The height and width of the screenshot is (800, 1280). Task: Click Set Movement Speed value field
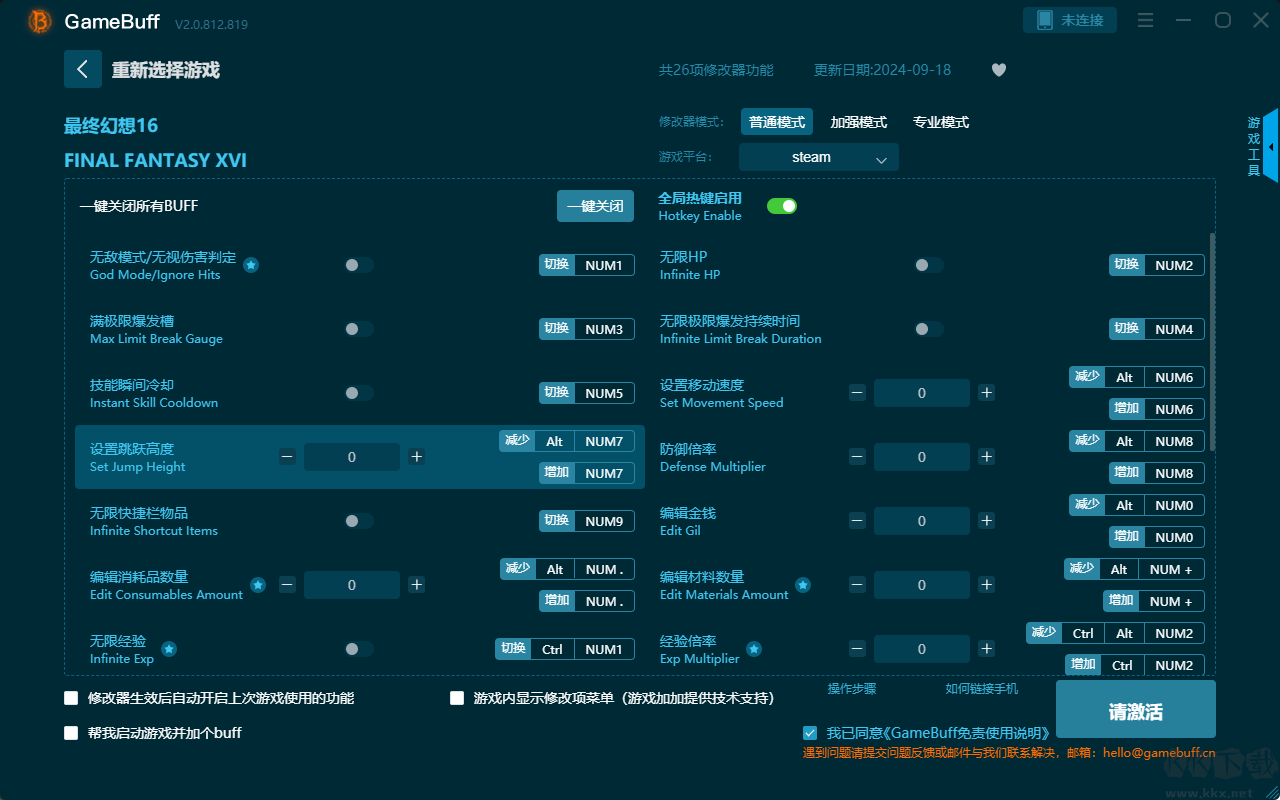point(922,393)
